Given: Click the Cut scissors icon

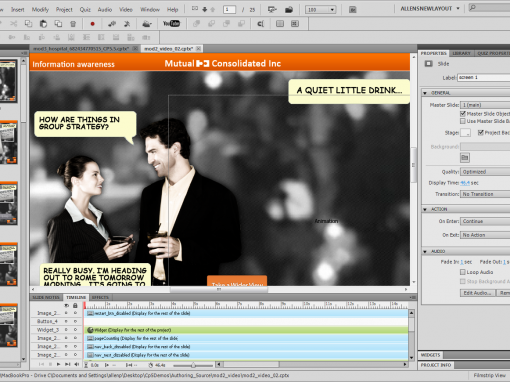Looking at the screenshot, I should tap(14, 24).
